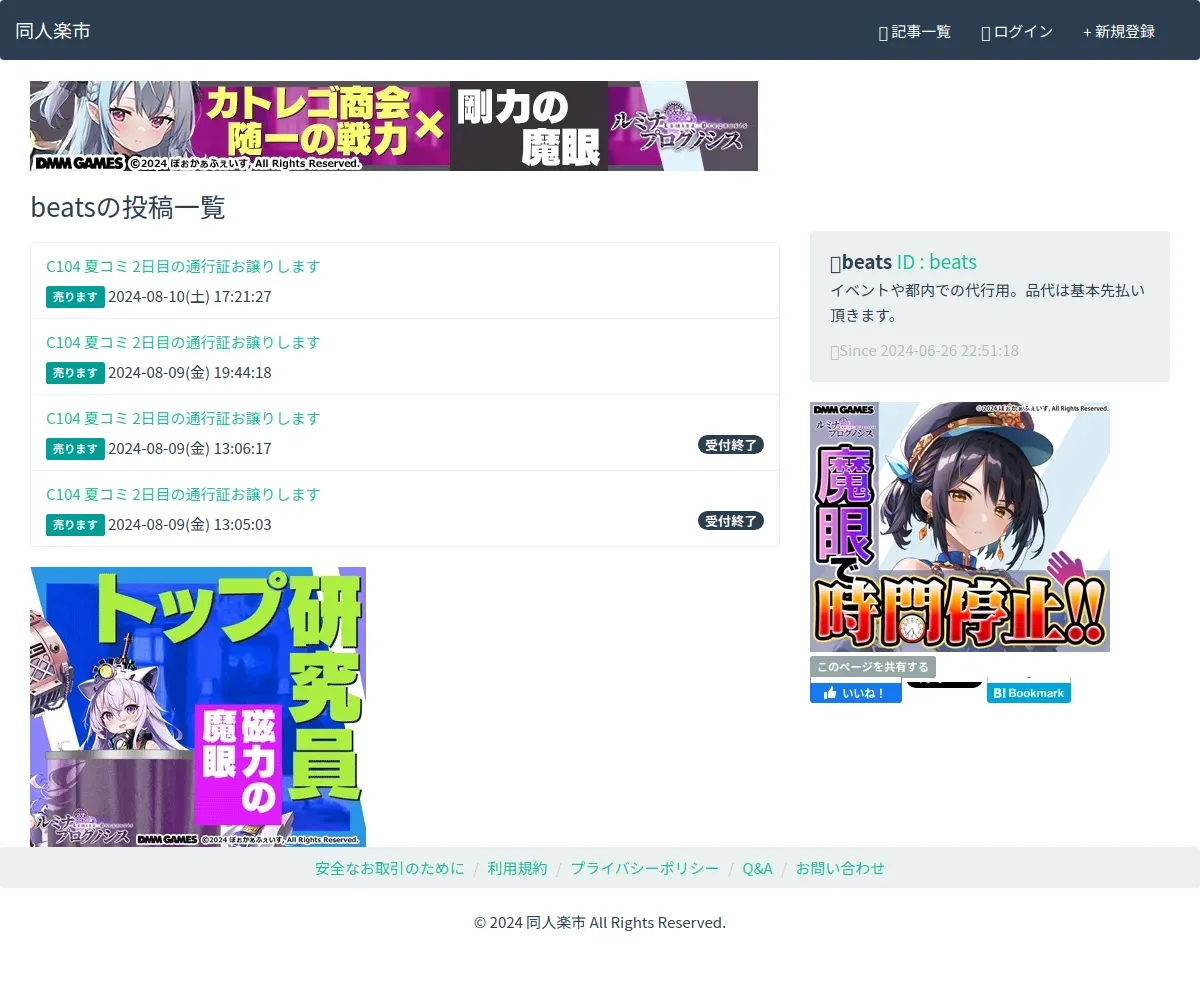Screen dimensions: 1200x1000
Task: Open the プライバシーポリシー footer link
Action: [645, 868]
